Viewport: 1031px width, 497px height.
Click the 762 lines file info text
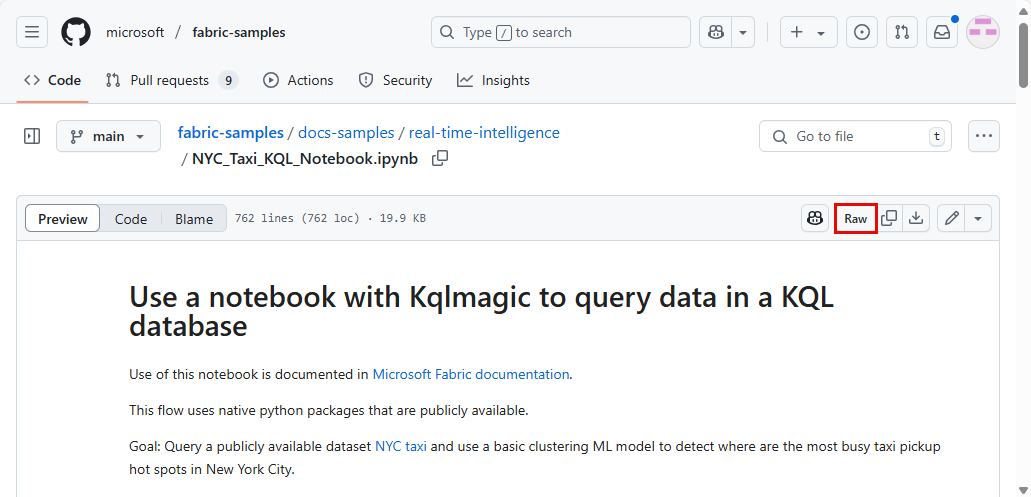click(x=330, y=218)
